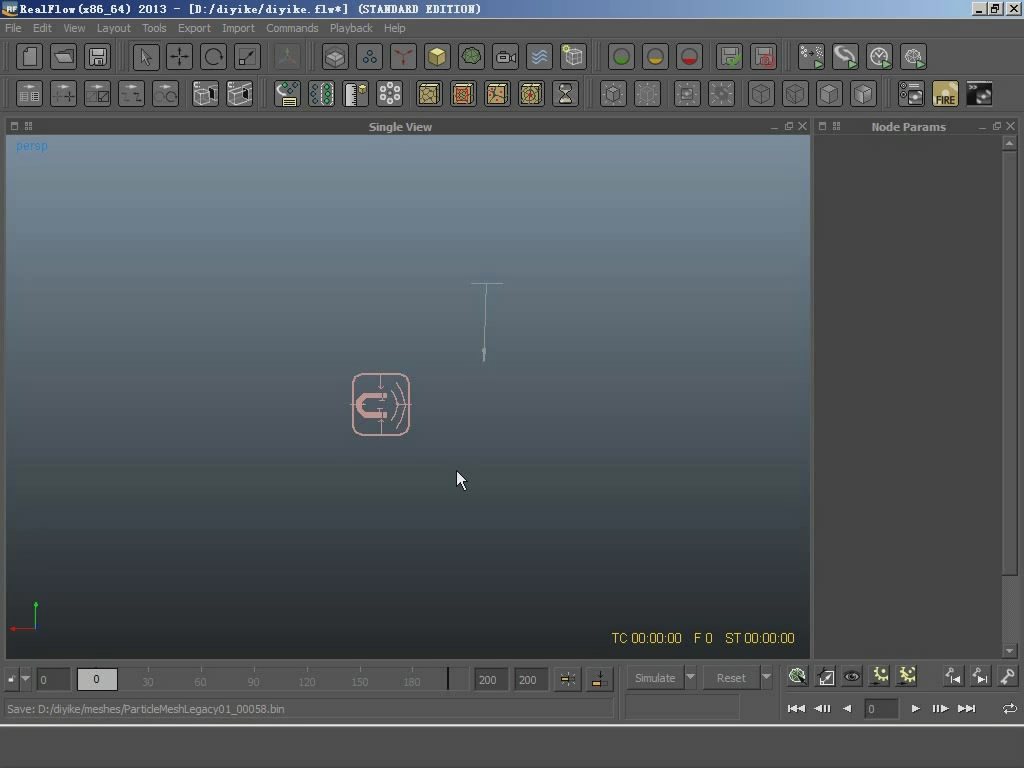
Task: Toggle the timeline lock button left of the timeline
Action: 11,679
